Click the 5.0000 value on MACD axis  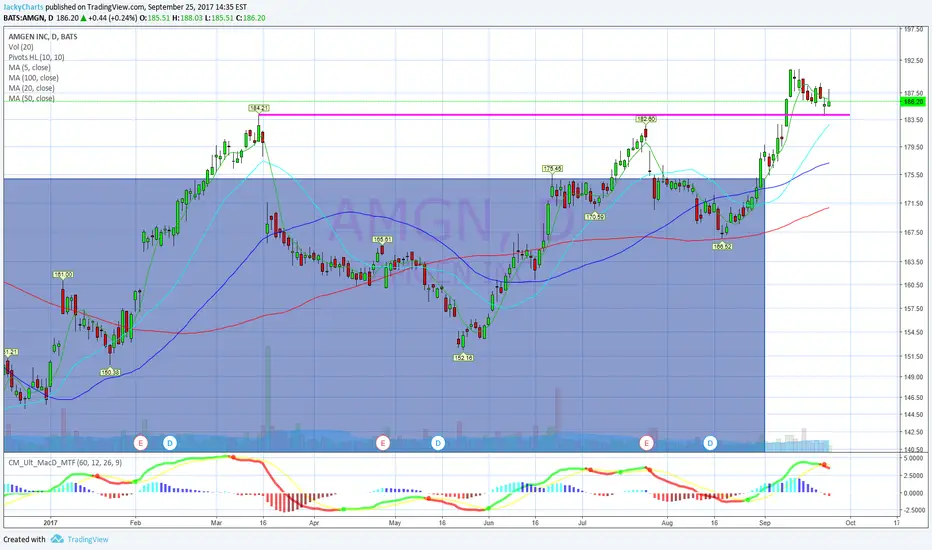tap(913, 458)
